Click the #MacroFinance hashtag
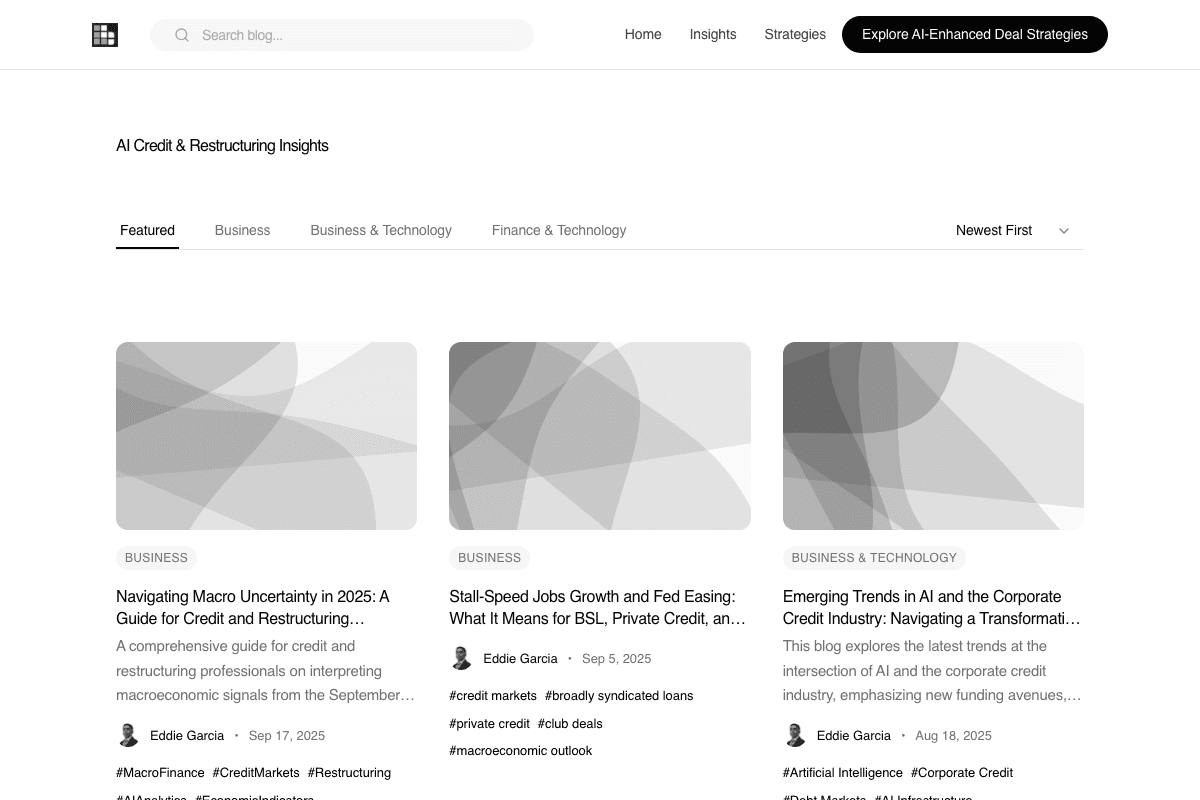 click(x=160, y=772)
